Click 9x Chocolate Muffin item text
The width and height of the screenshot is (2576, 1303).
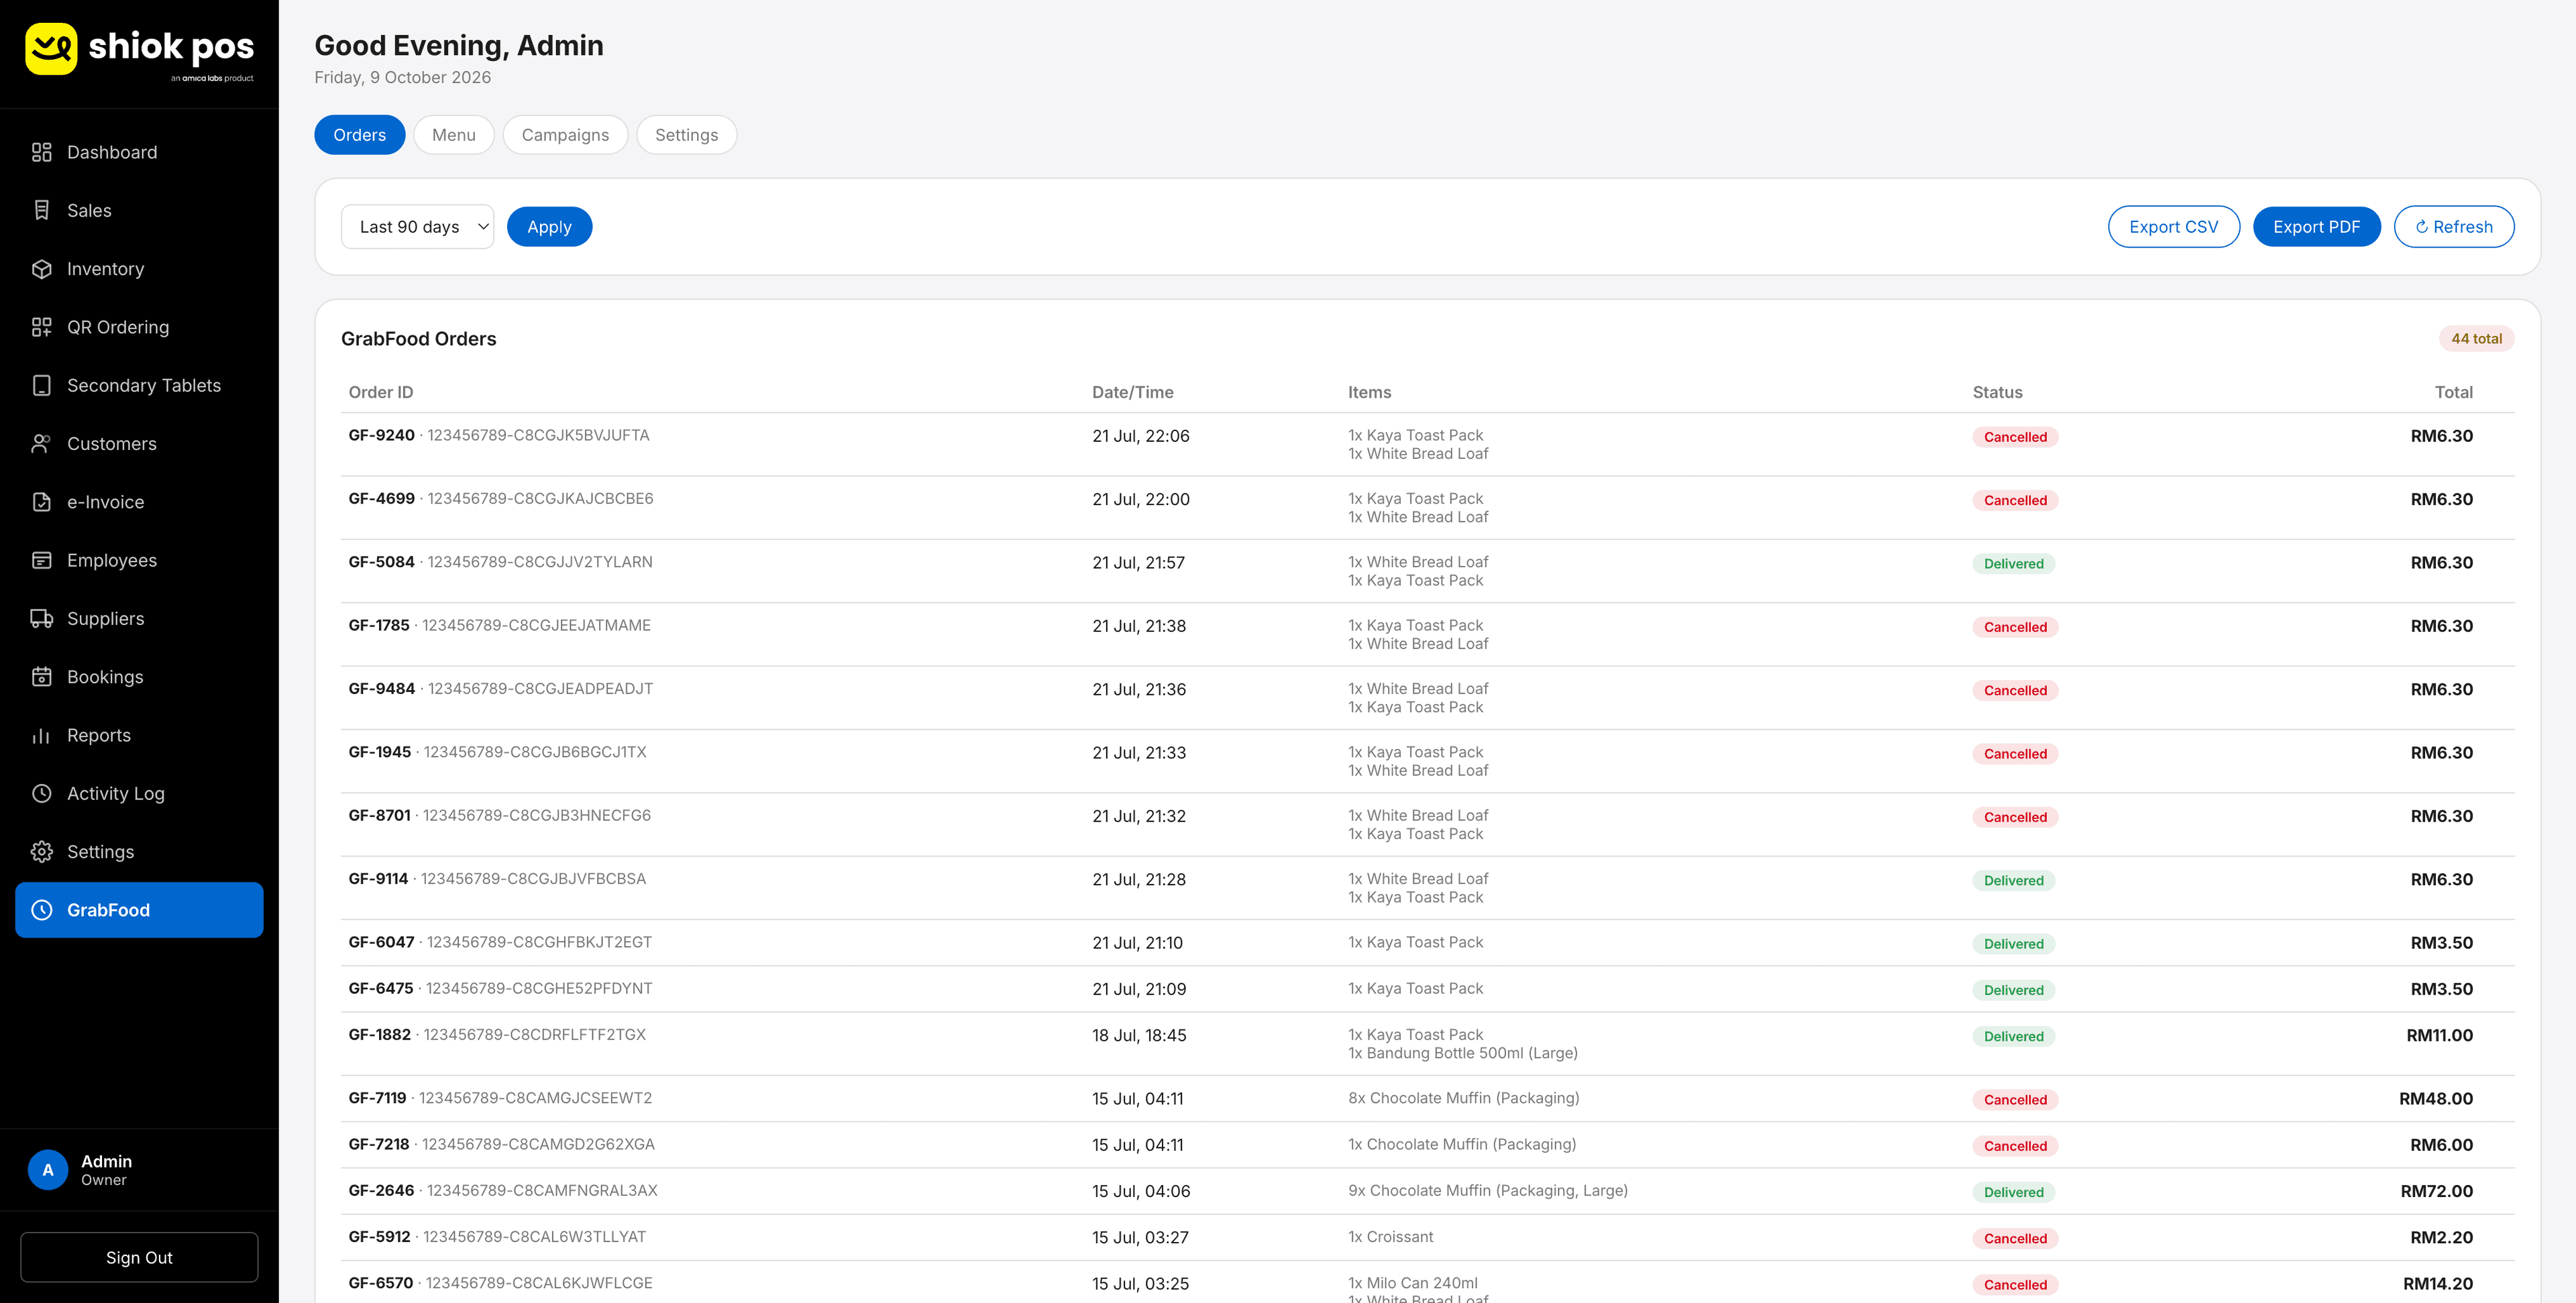click(x=1487, y=1191)
